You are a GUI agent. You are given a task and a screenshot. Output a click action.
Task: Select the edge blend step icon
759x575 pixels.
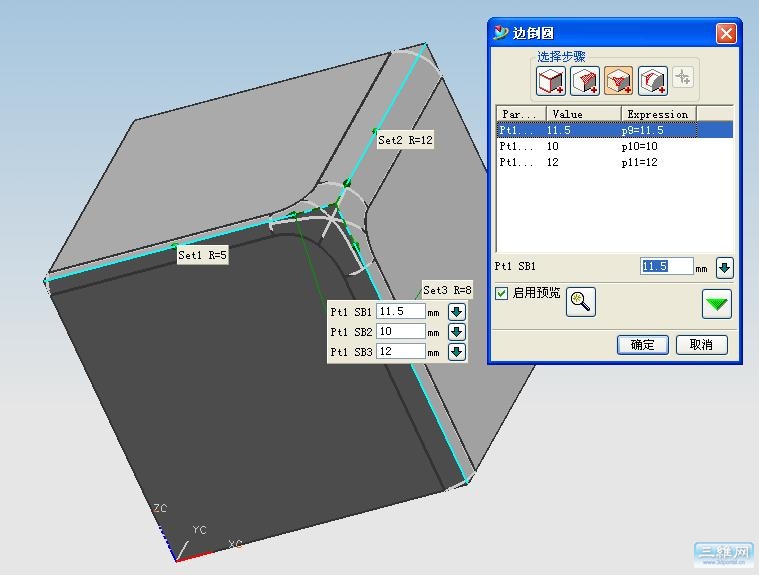[551, 81]
